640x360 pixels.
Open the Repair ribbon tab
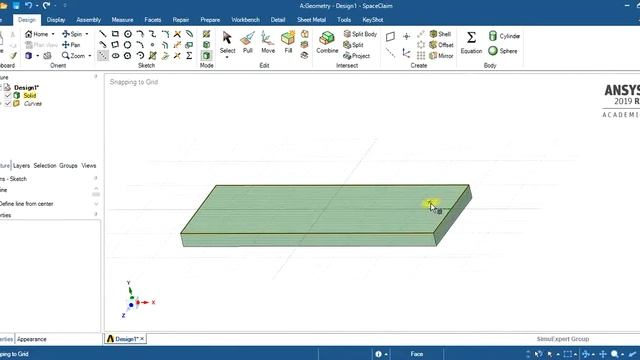point(180,20)
